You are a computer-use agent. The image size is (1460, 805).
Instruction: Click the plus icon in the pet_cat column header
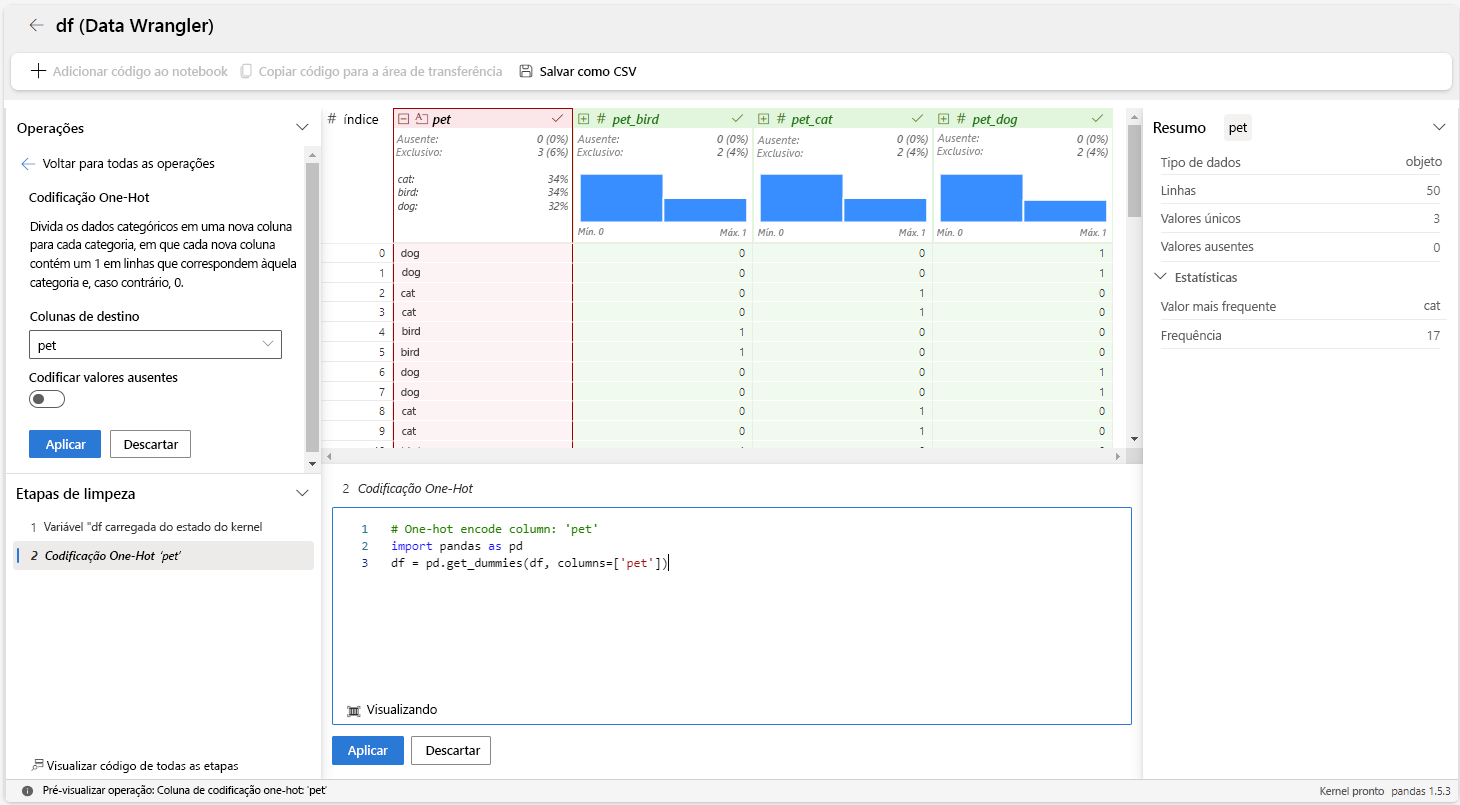click(764, 119)
